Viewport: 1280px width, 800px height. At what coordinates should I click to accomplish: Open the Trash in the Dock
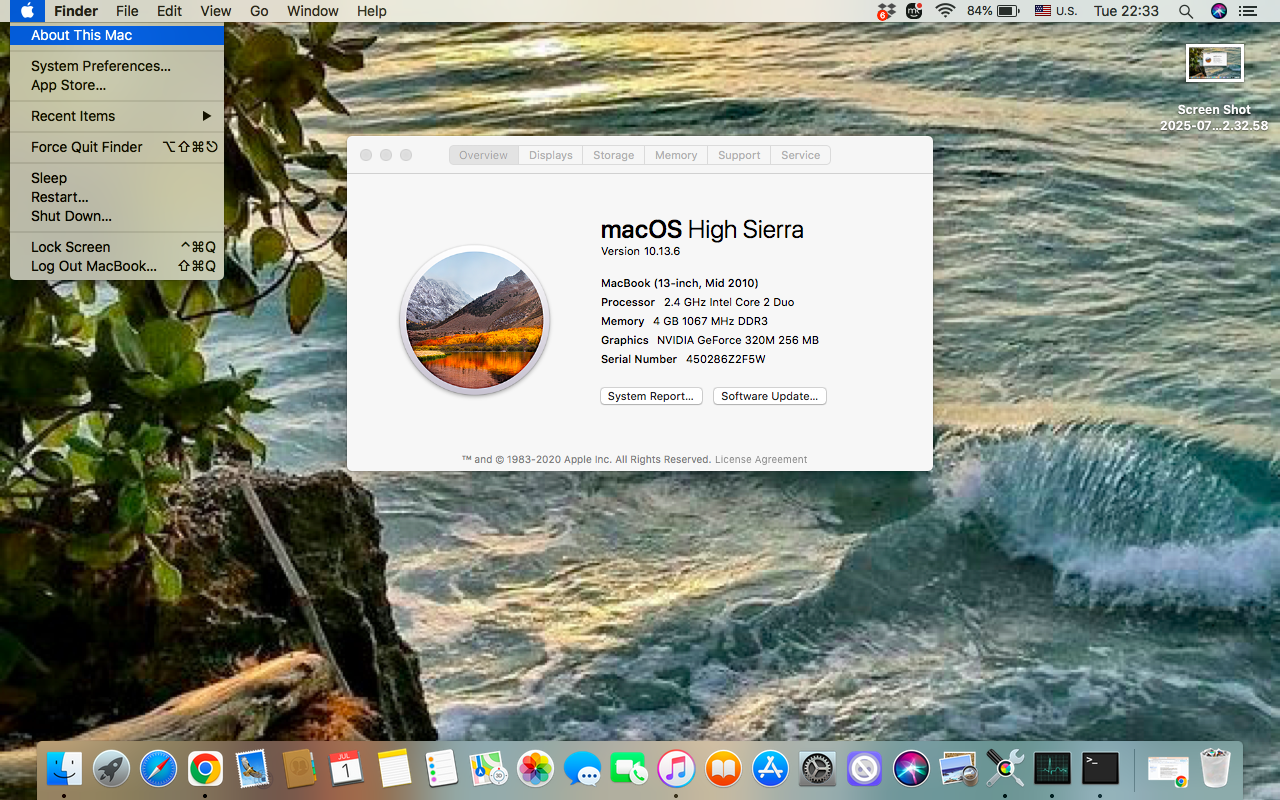(1214, 768)
